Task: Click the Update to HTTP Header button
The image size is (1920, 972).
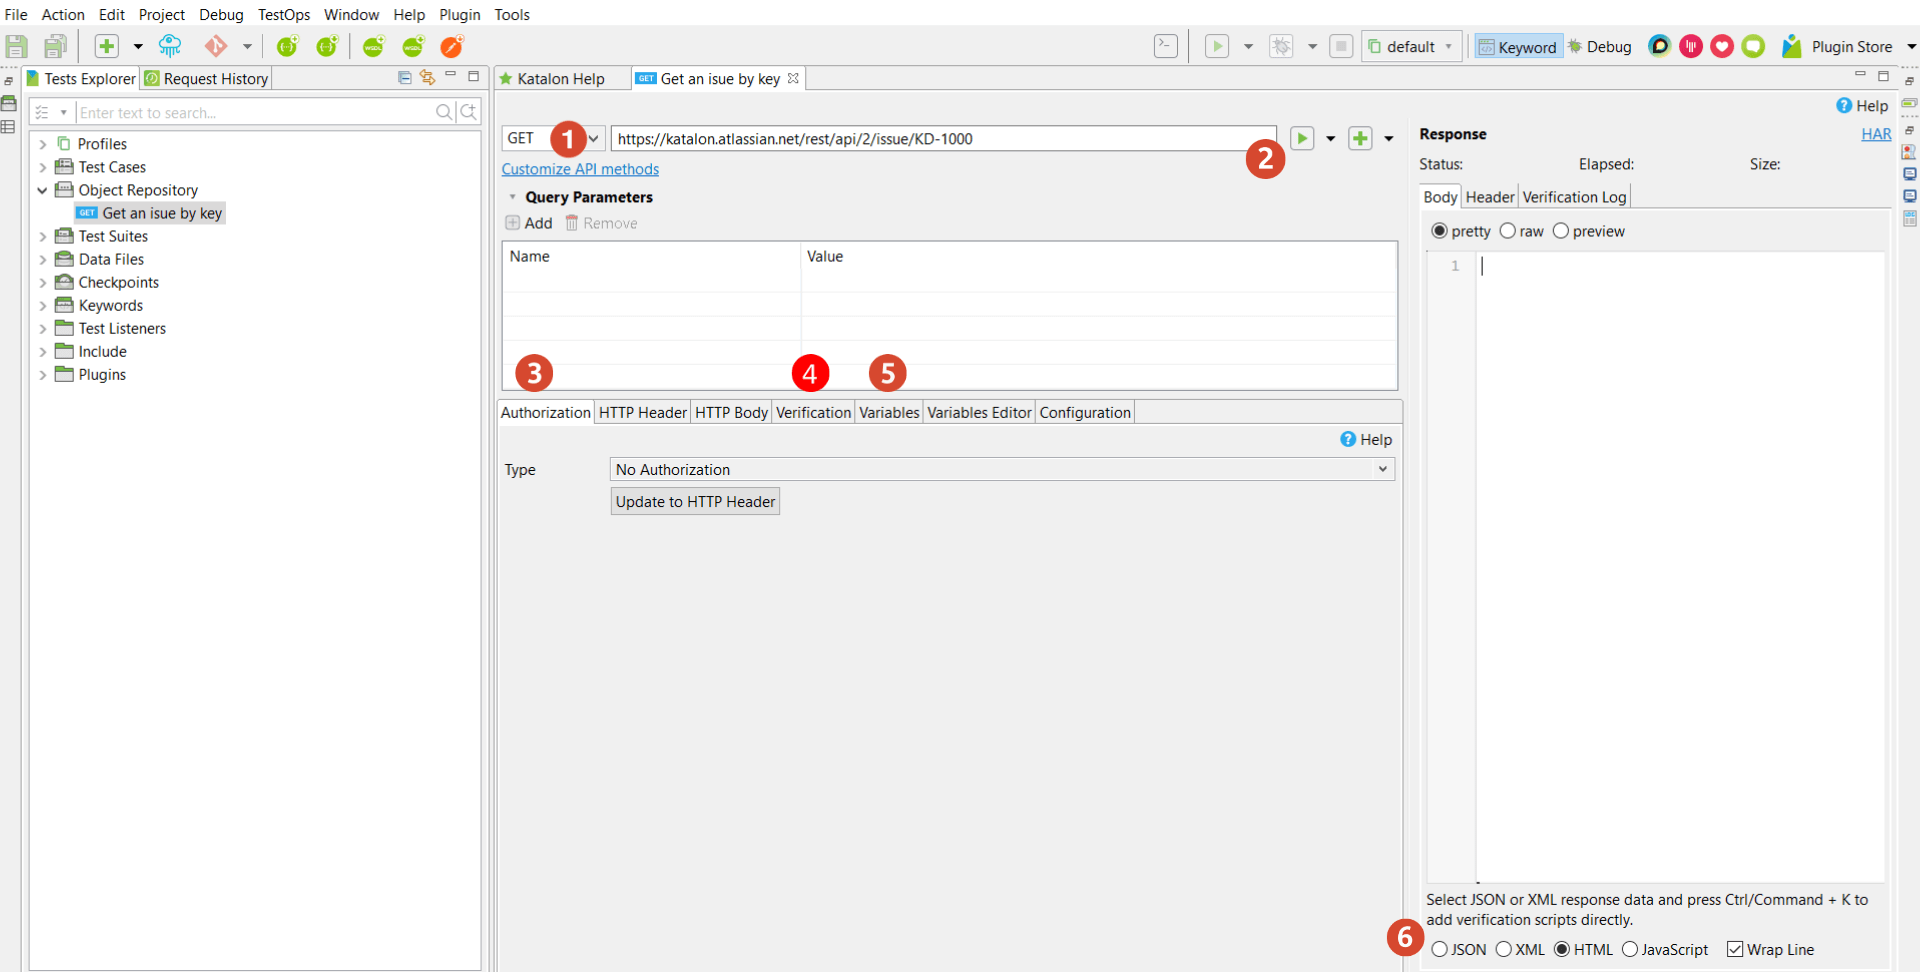Action: tap(695, 501)
